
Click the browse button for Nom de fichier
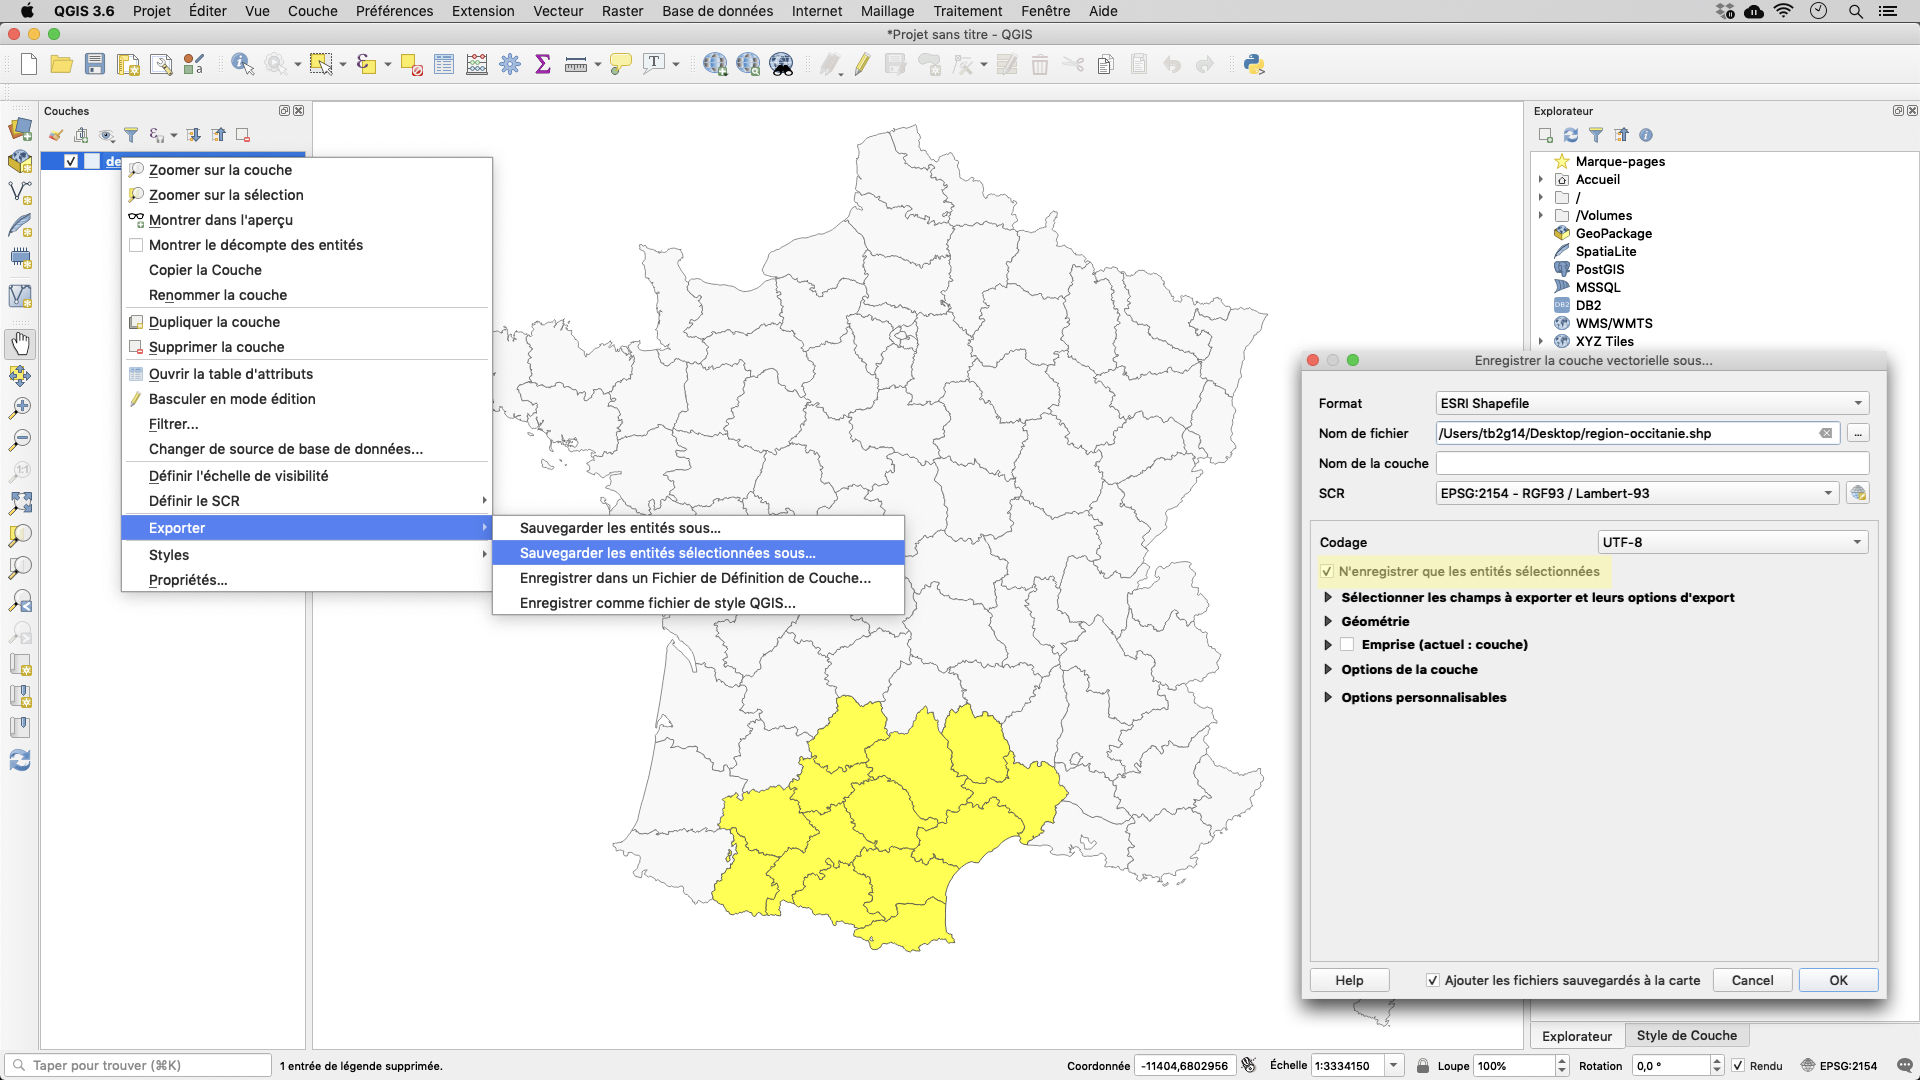click(x=1858, y=433)
